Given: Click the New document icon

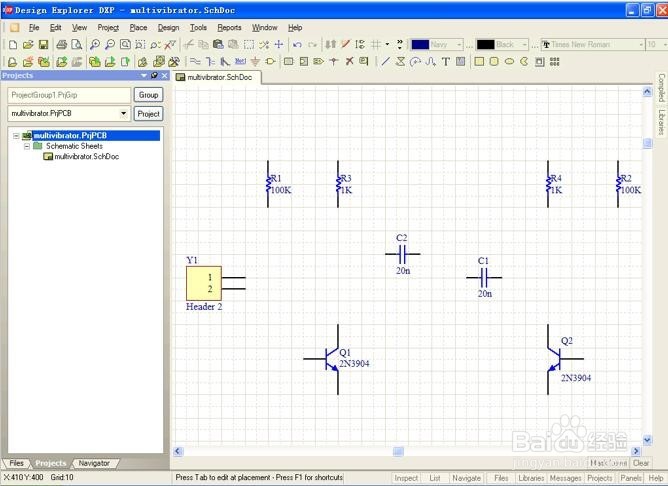Looking at the screenshot, I should tap(13, 45).
